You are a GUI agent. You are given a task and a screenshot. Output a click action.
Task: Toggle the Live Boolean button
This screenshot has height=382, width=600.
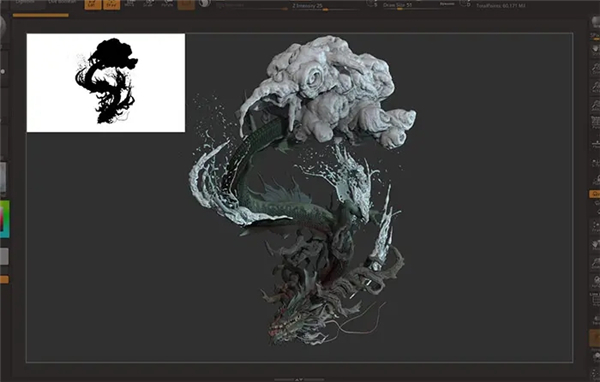62,2
